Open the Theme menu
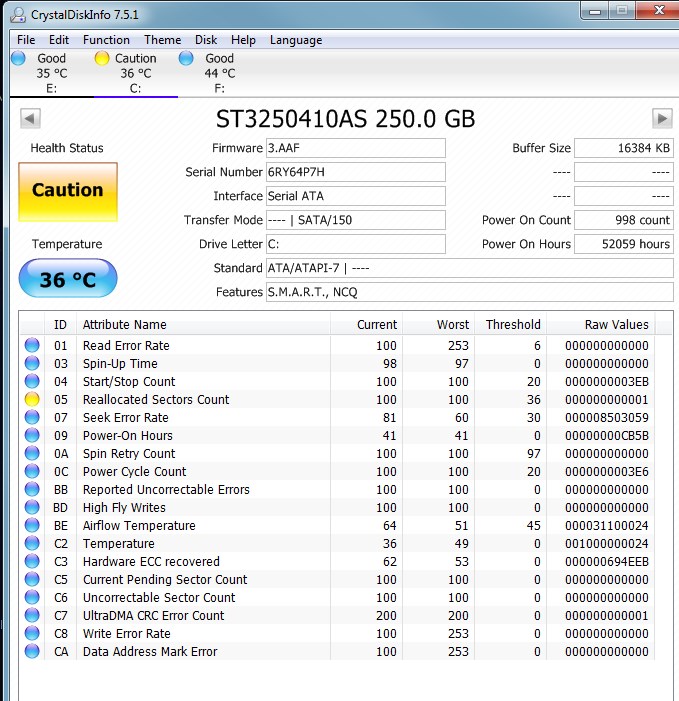This screenshot has width=679, height=701. [163, 40]
